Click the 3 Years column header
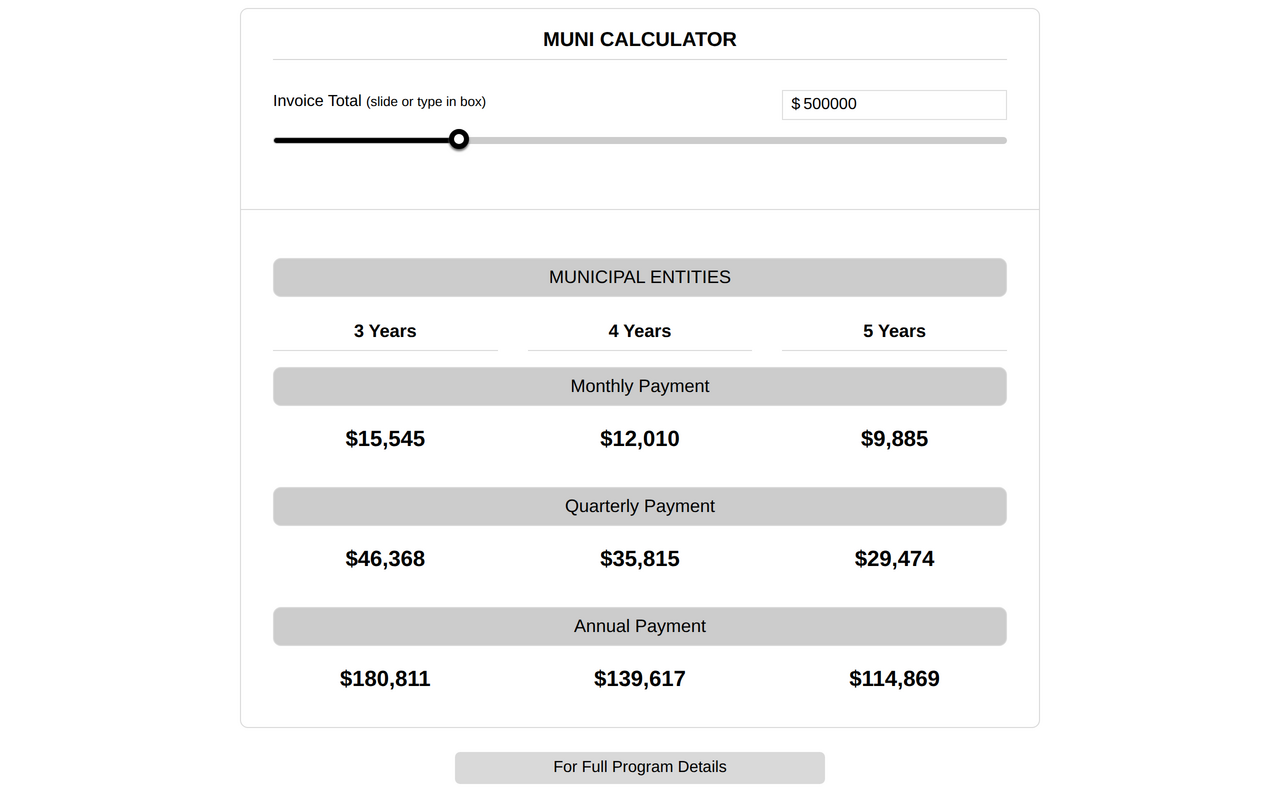The height and width of the screenshot is (800, 1280). (x=385, y=330)
